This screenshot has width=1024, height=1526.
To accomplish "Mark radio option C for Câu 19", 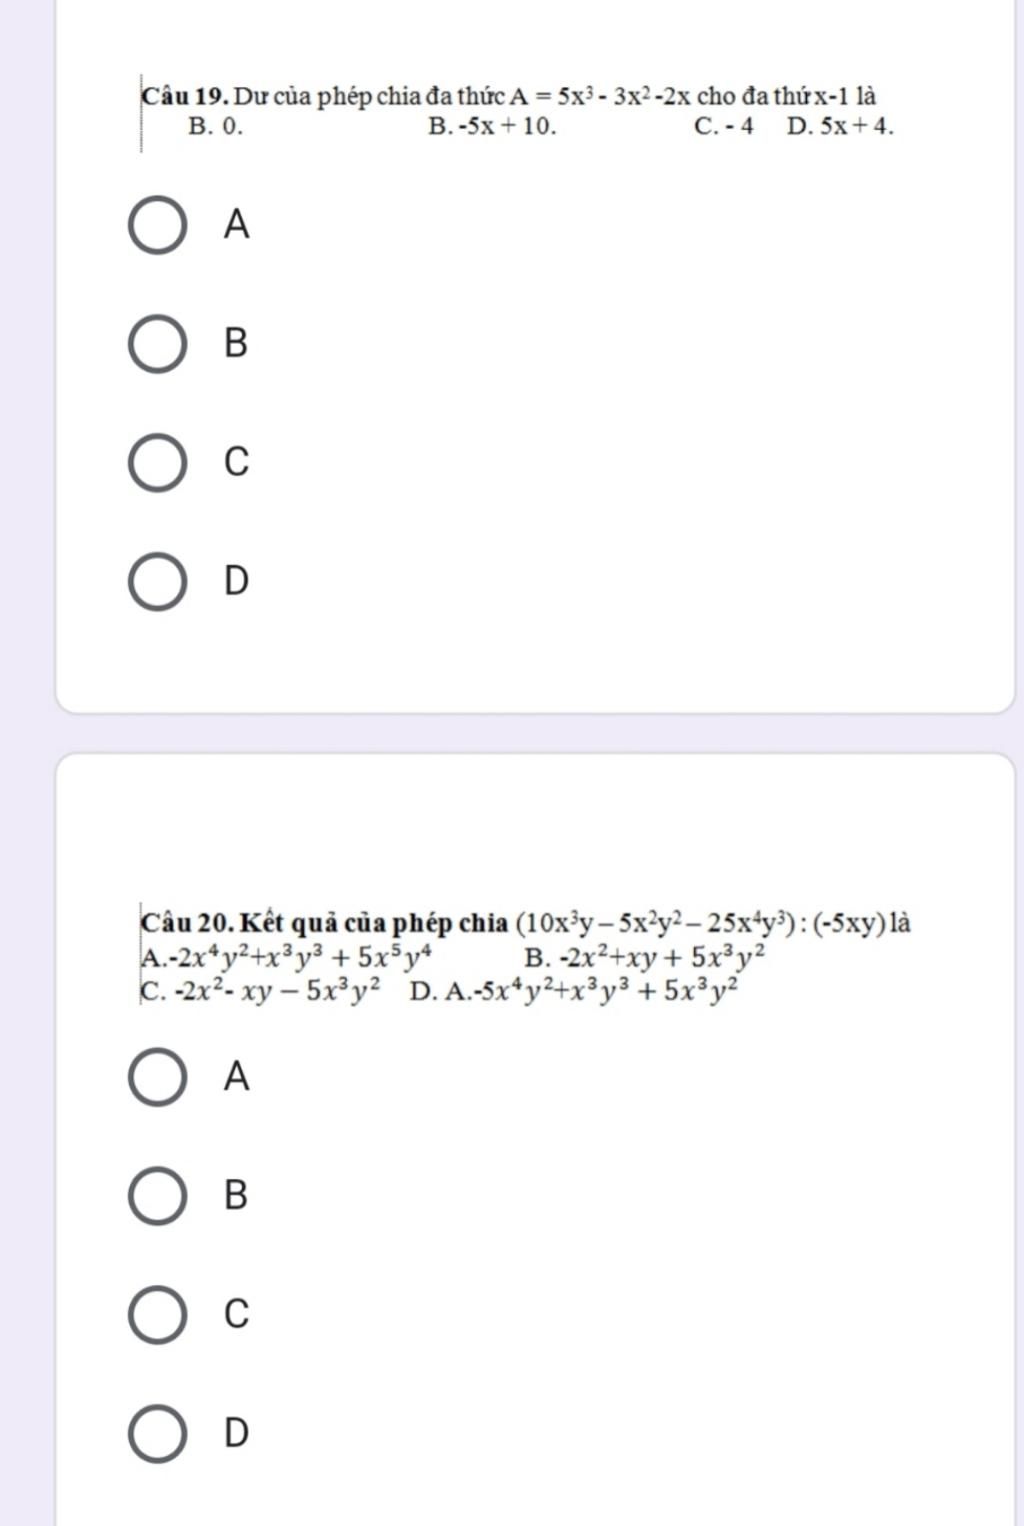I will [x=157, y=463].
